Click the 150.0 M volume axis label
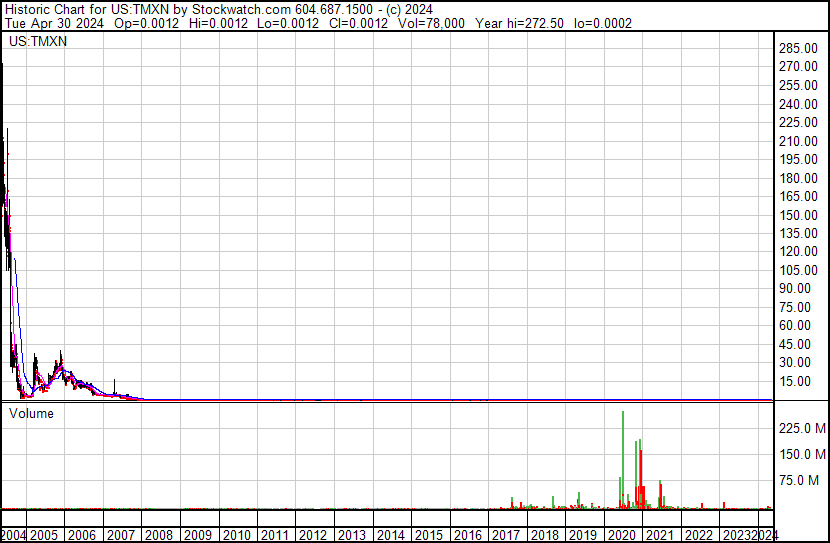This screenshot has height=543, width=830. coord(802,454)
